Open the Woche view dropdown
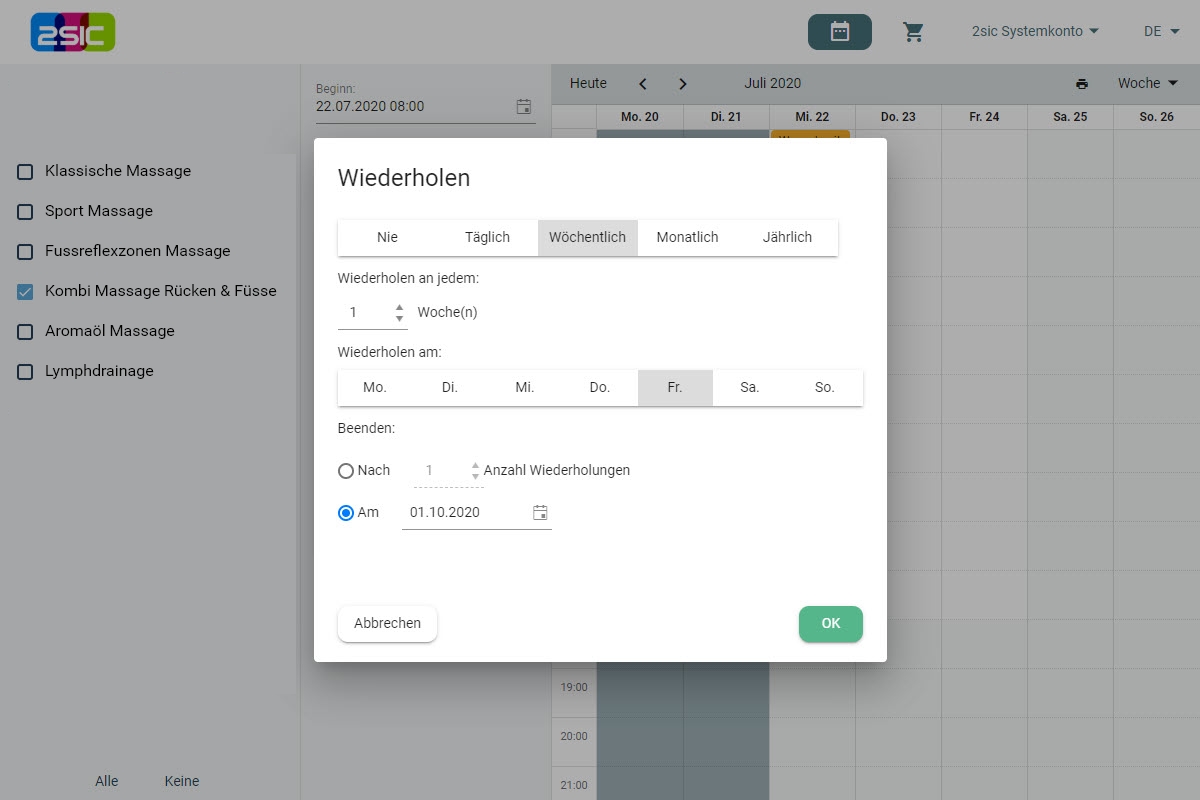Screen dimensions: 1200x800 click(x=1147, y=83)
